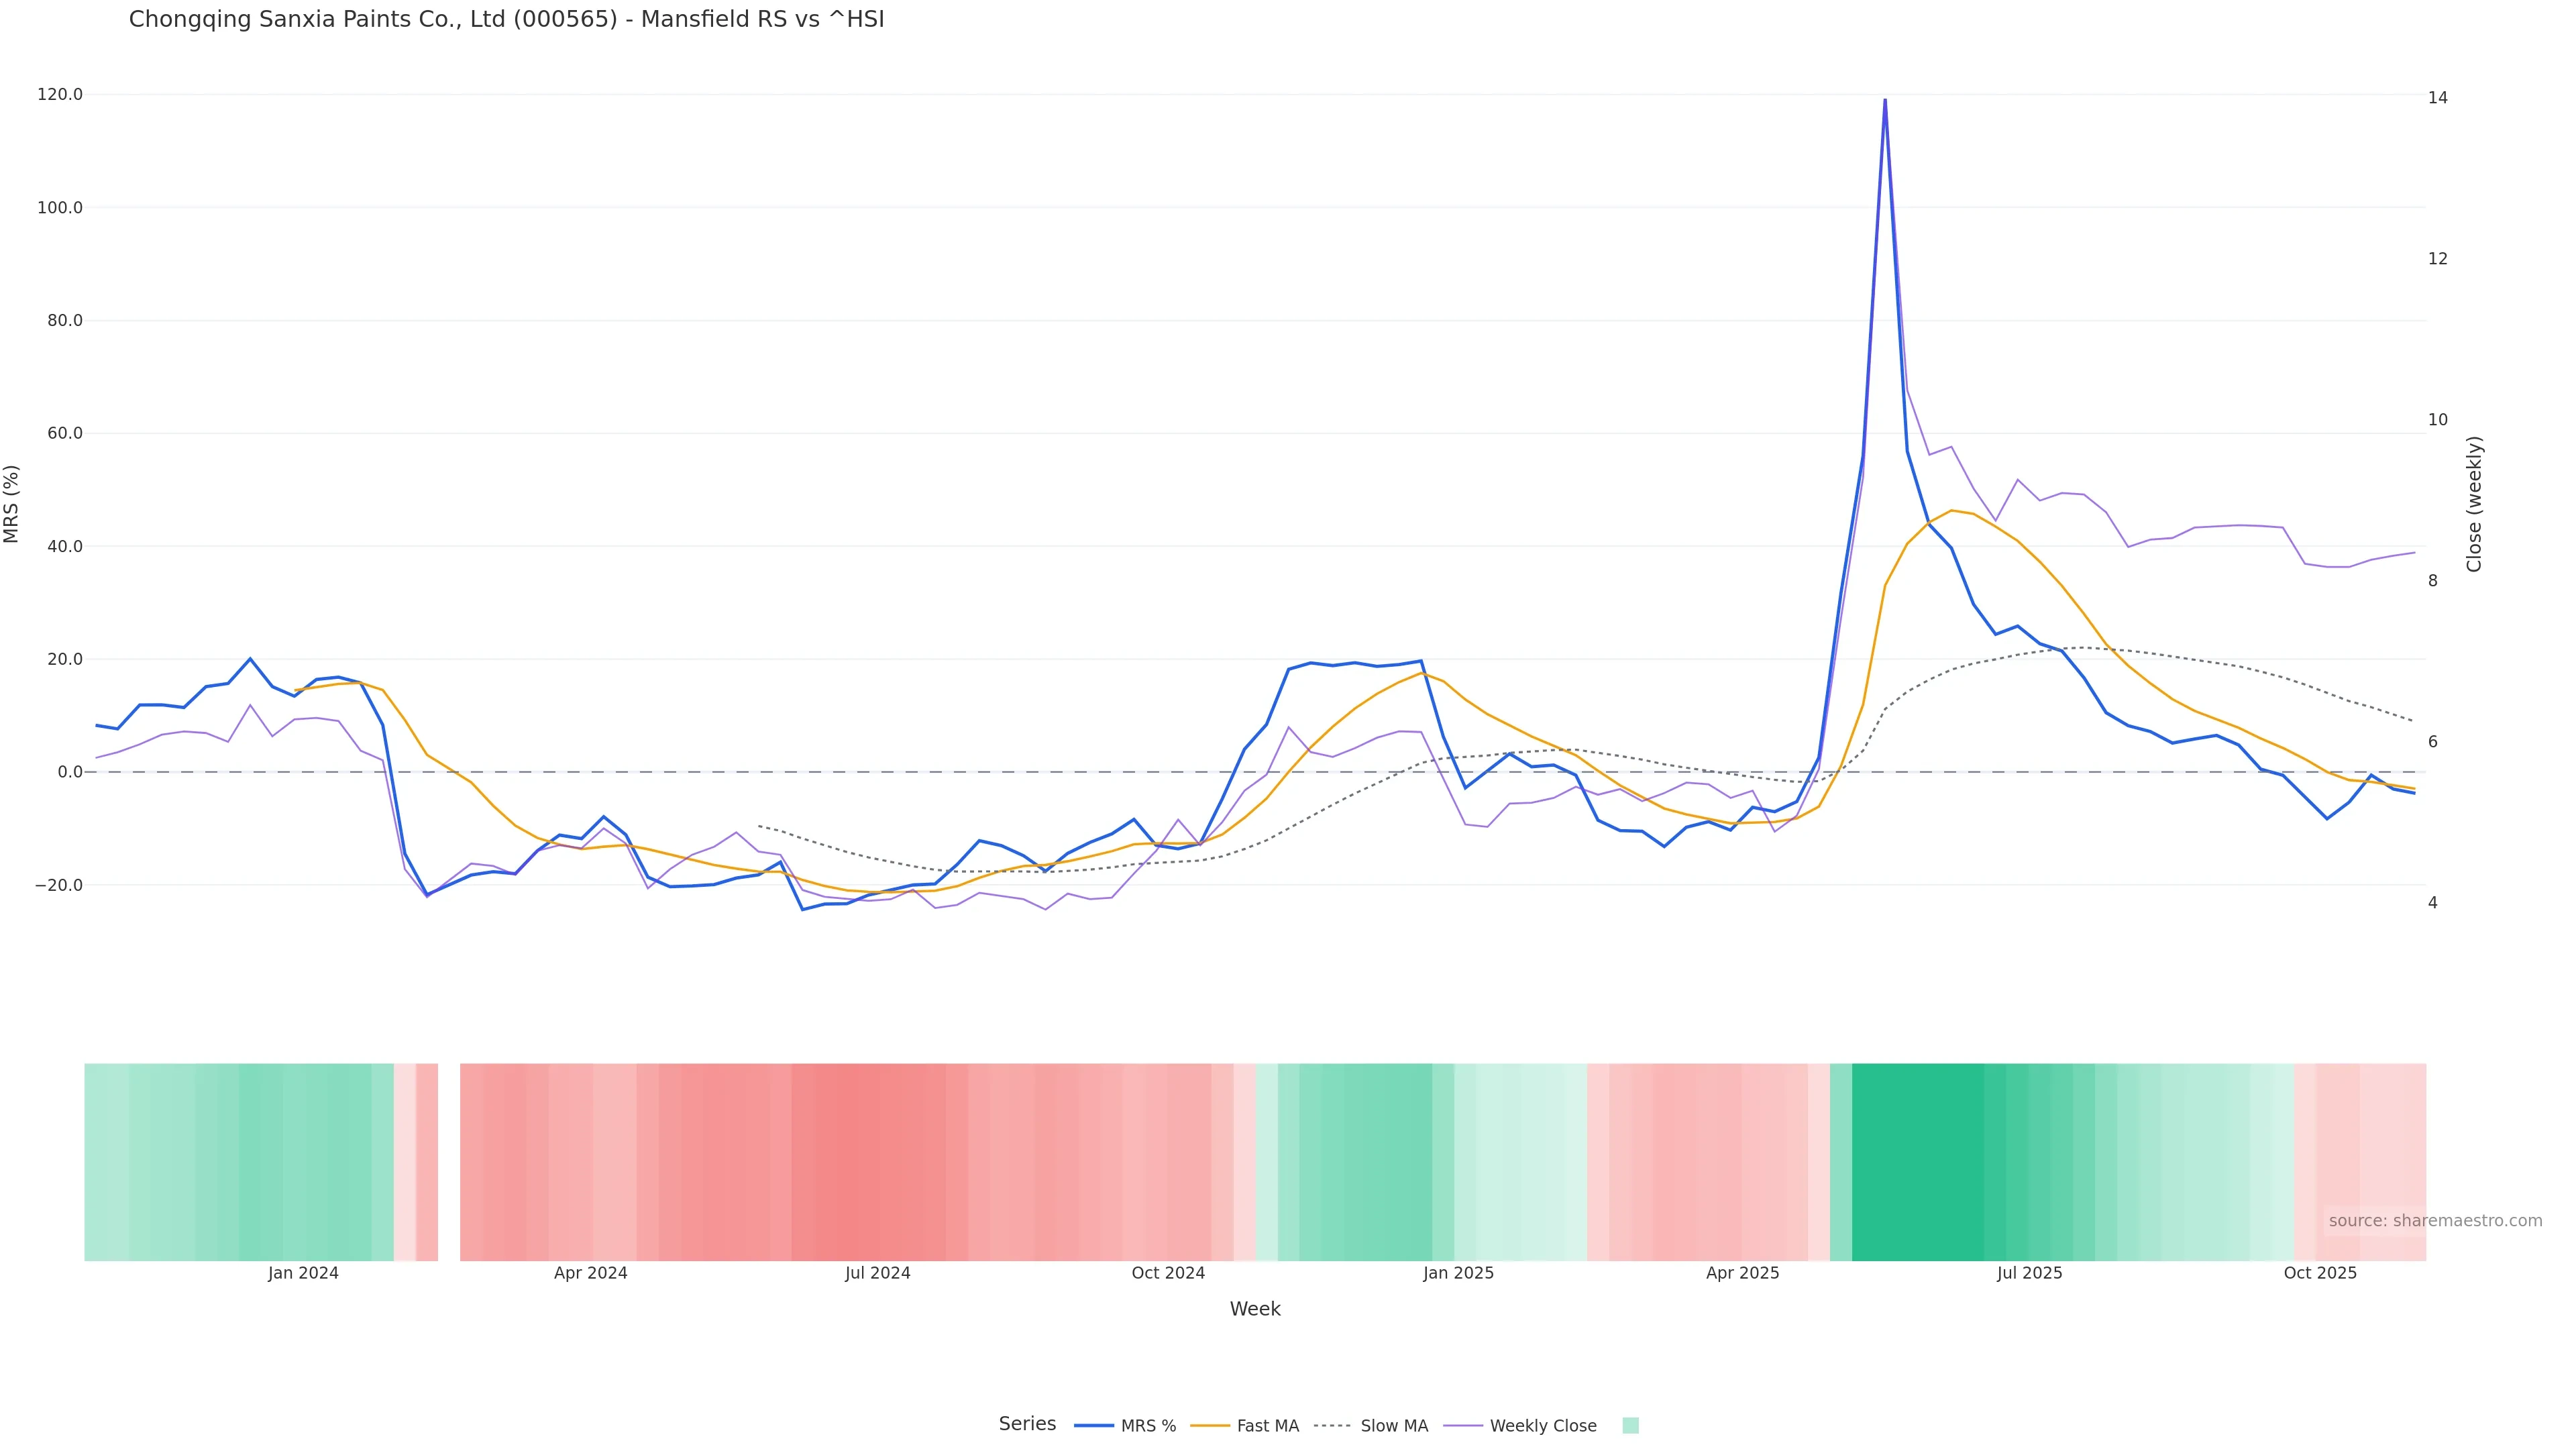This screenshot has width=2576, height=1449.
Task: Click the blue MRS % legend line icon
Action: tap(1094, 1426)
